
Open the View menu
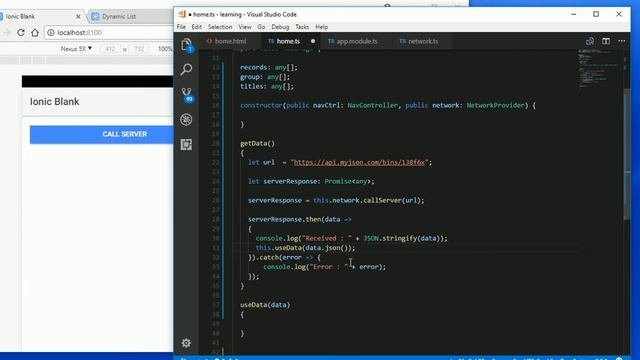245,27
